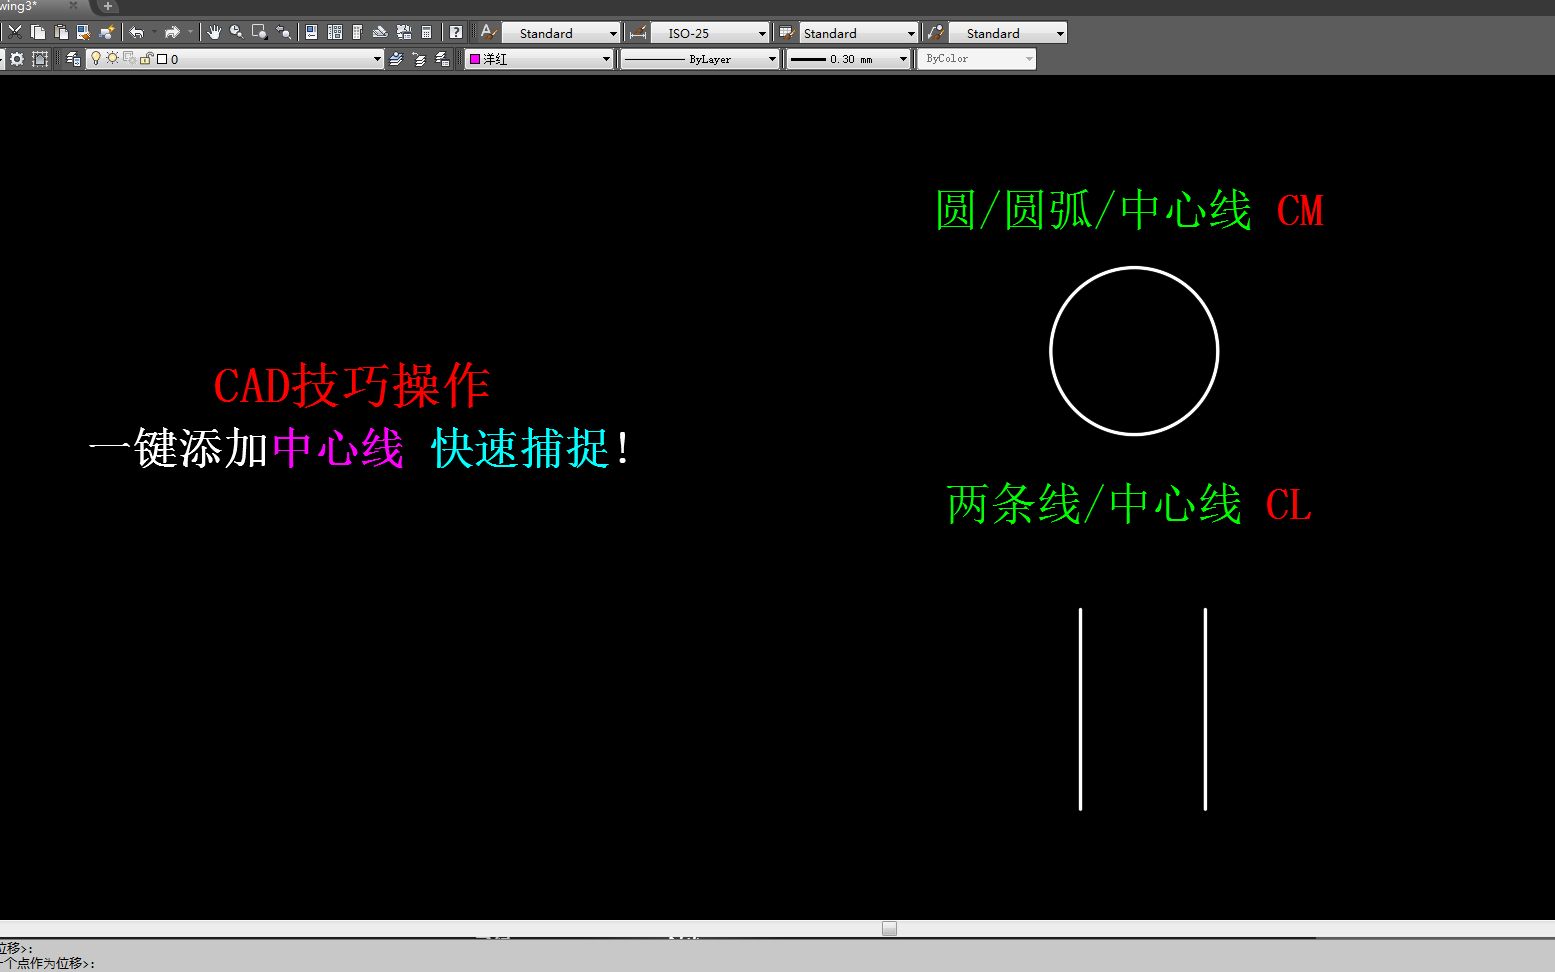
Task: Expand the 洋红 color control dropdown
Action: point(606,59)
